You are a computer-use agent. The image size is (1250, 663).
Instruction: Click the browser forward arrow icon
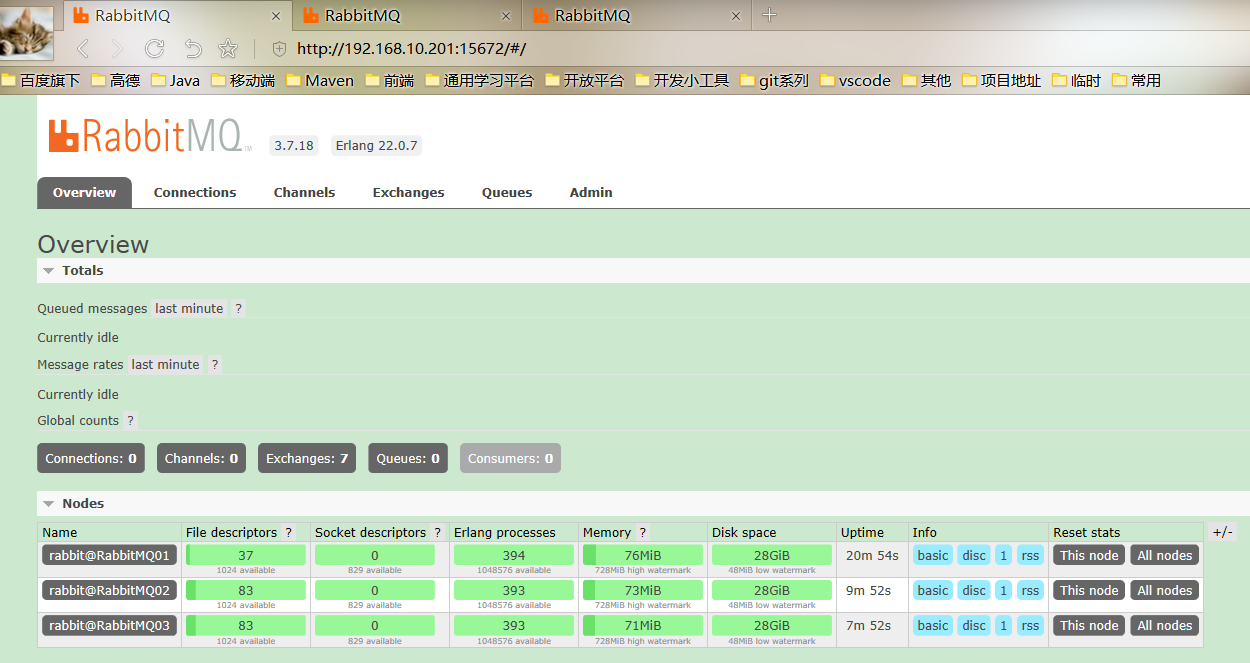coord(117,48)
